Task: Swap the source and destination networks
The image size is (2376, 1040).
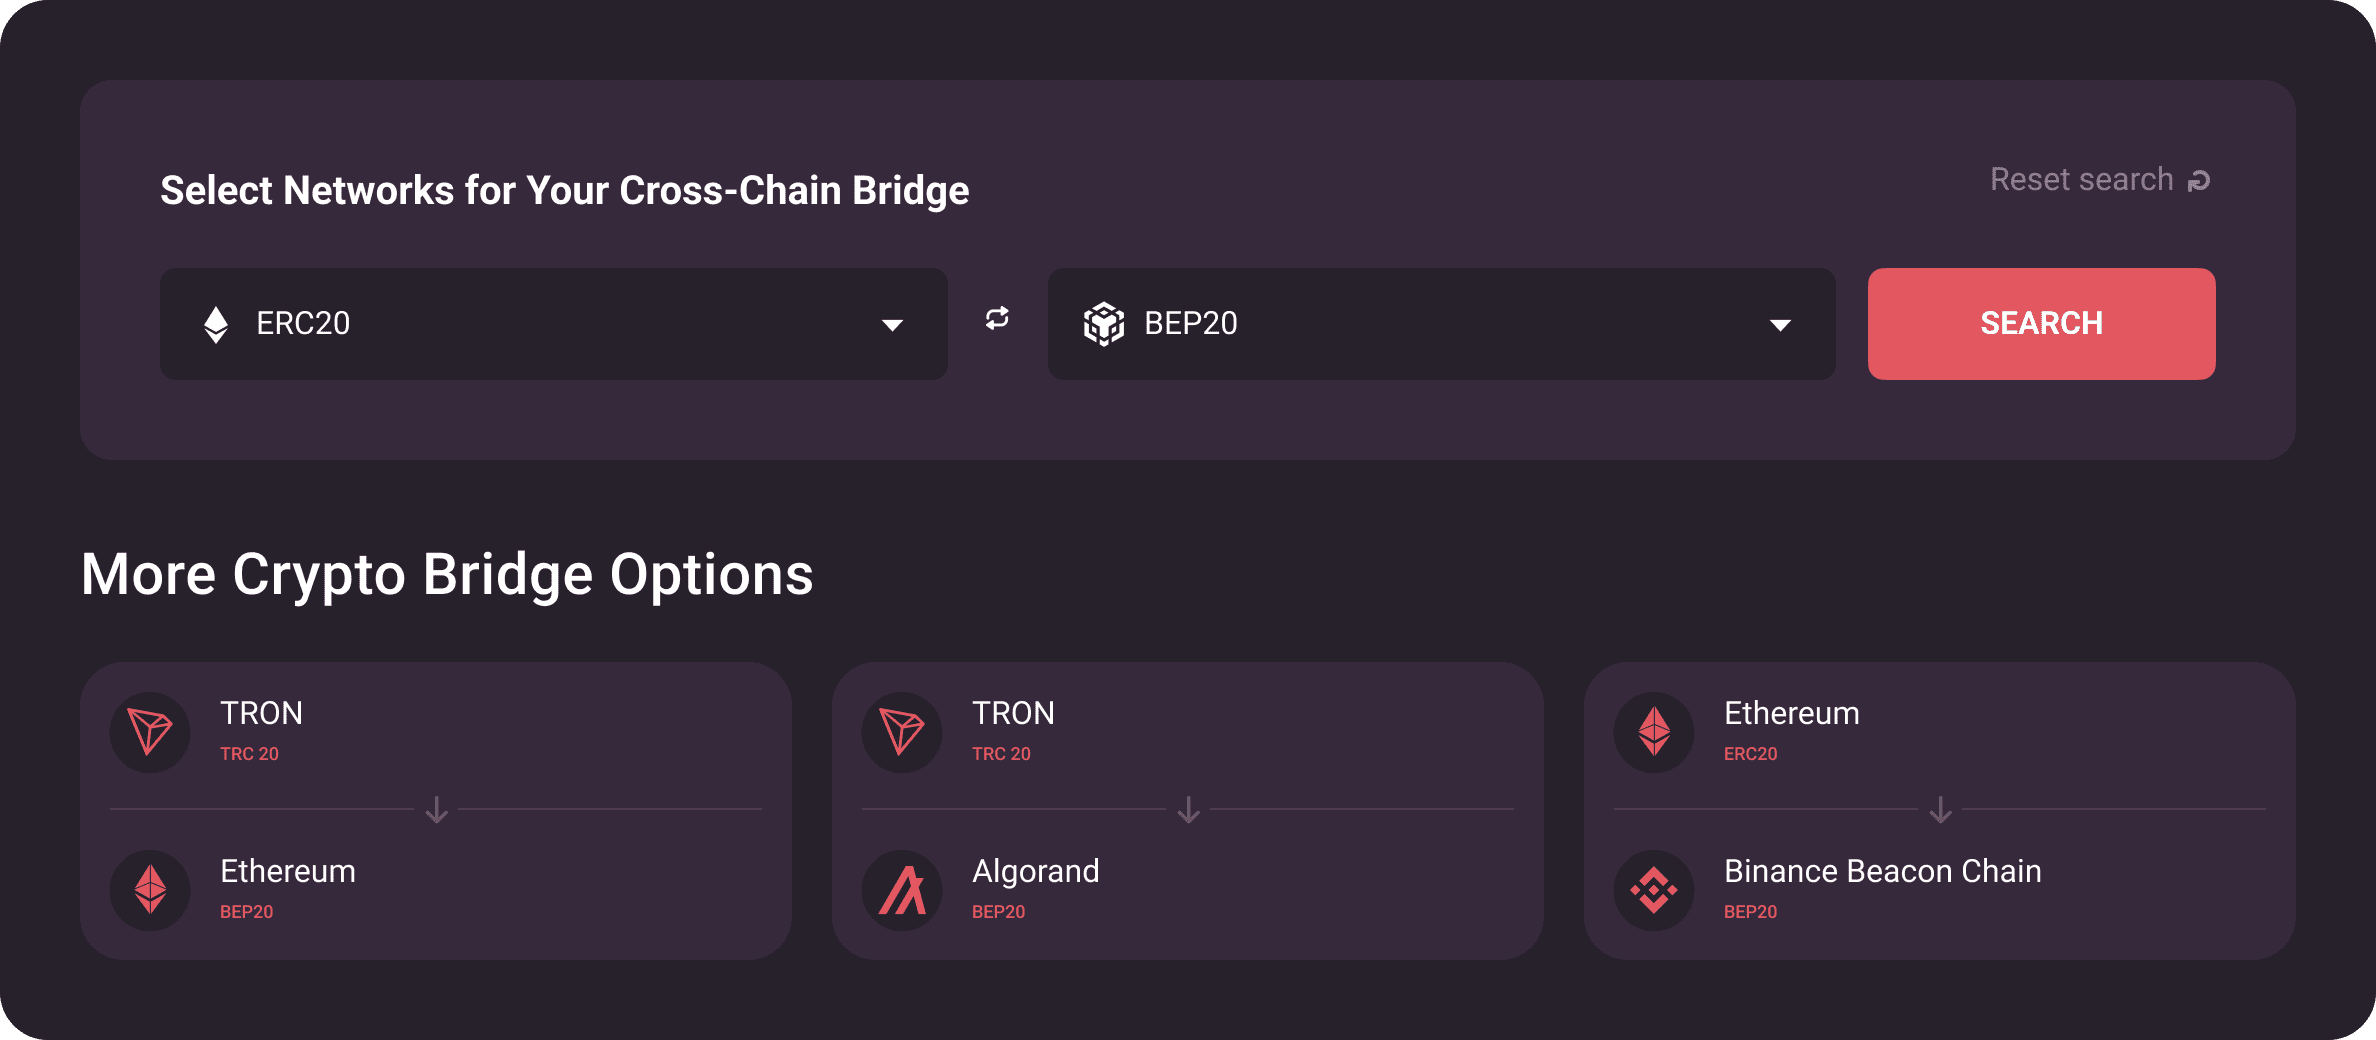Action: click(x=997, y=319)
